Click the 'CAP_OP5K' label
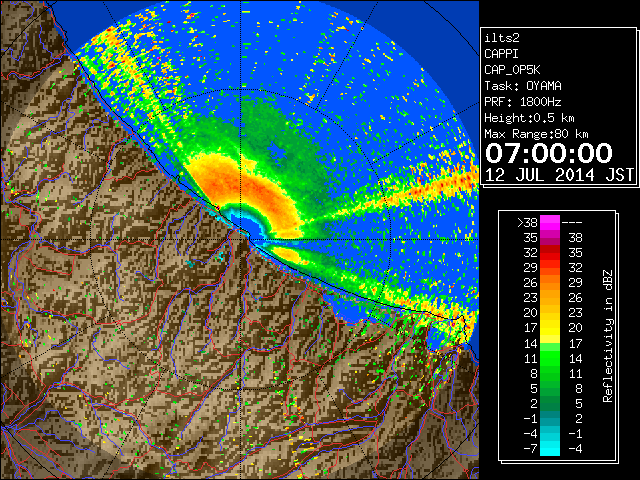Image resolution: width=640 pixels, height=480 pixels. 512,70
